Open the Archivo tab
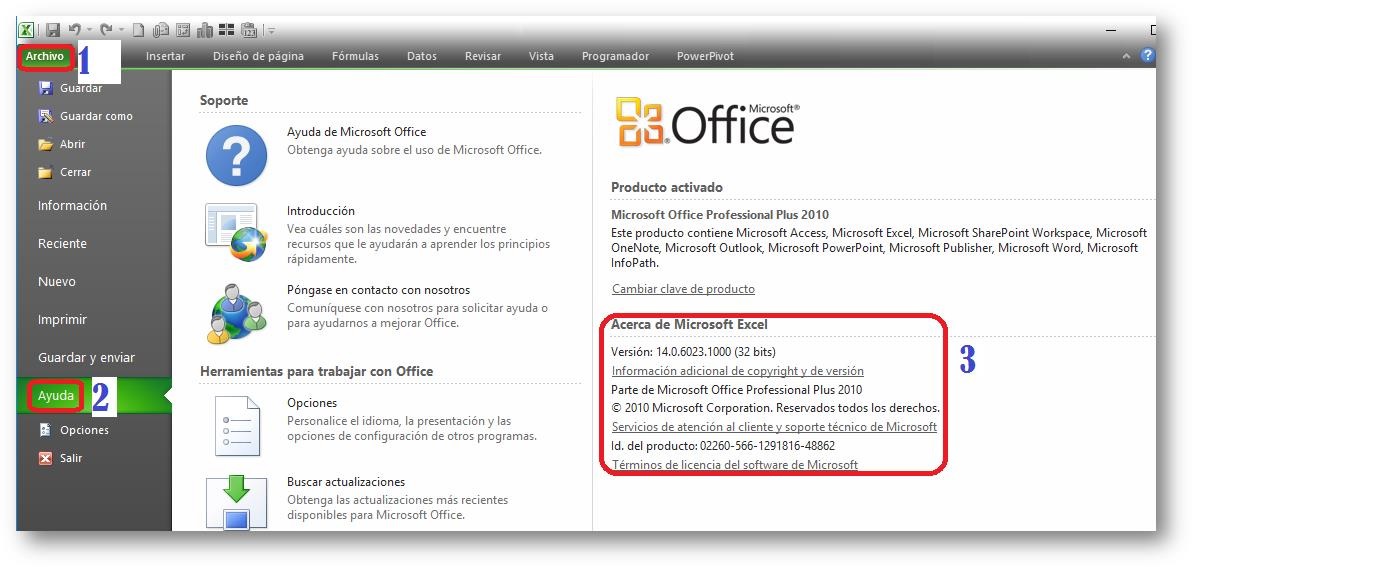Viewport: 1390px width, 567px height. (x=45, y=57)
